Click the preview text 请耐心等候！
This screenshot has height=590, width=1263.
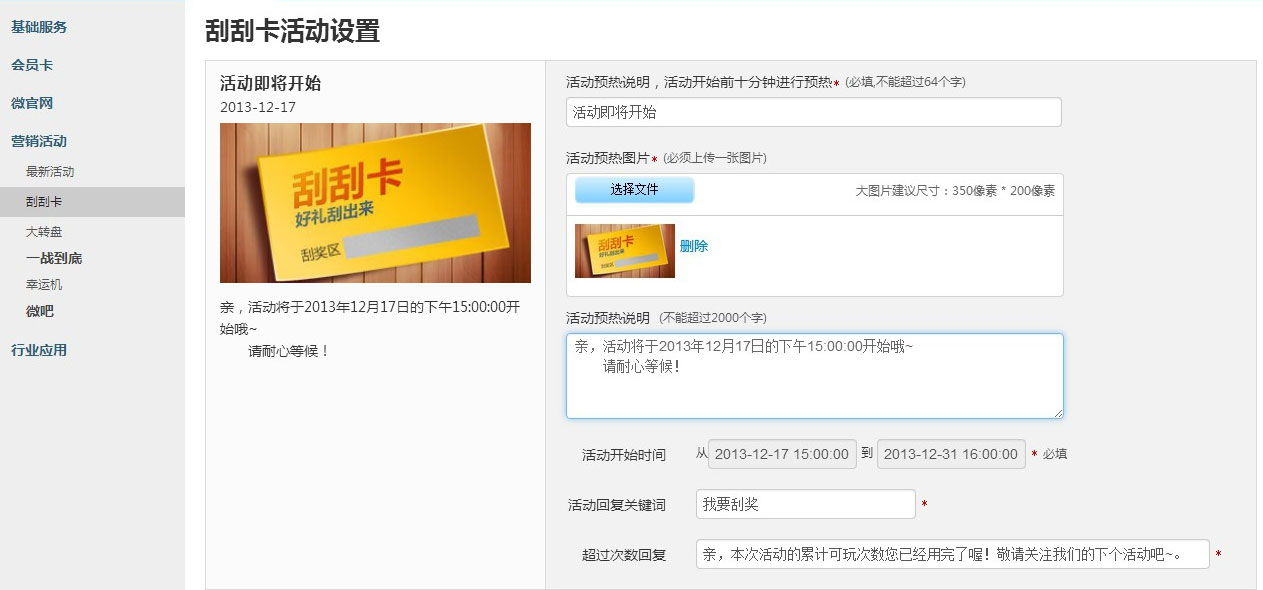point(289,351)
